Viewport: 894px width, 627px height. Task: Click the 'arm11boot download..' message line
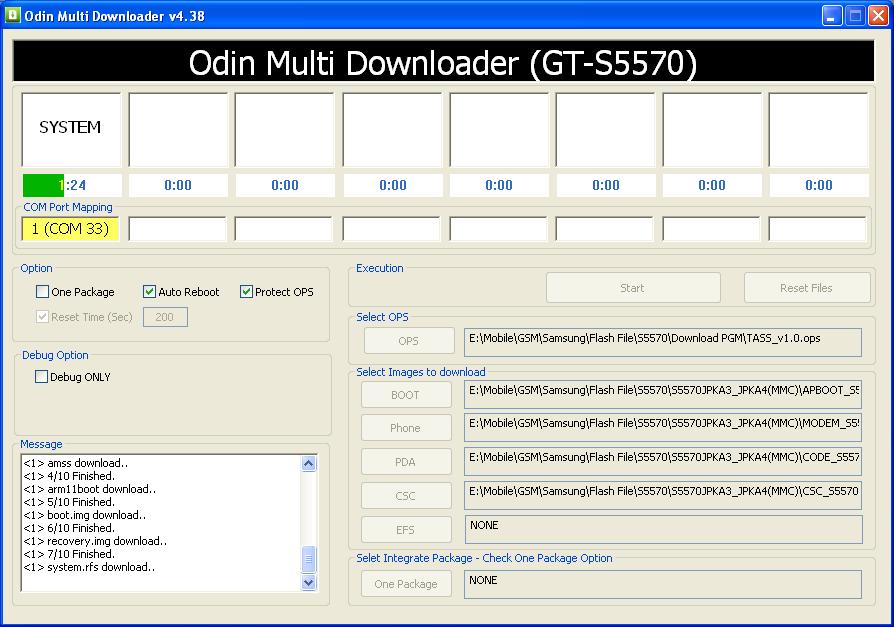tap(90, 489)
